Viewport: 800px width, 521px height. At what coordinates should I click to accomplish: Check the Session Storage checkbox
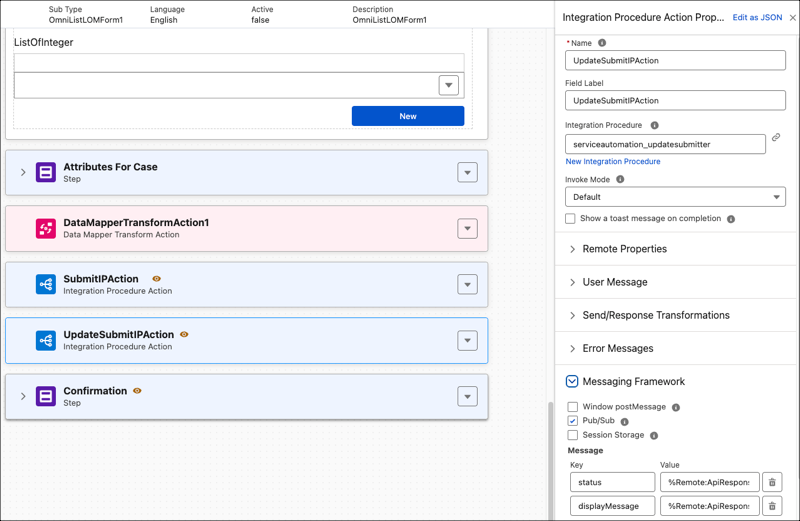coord(572,435)
